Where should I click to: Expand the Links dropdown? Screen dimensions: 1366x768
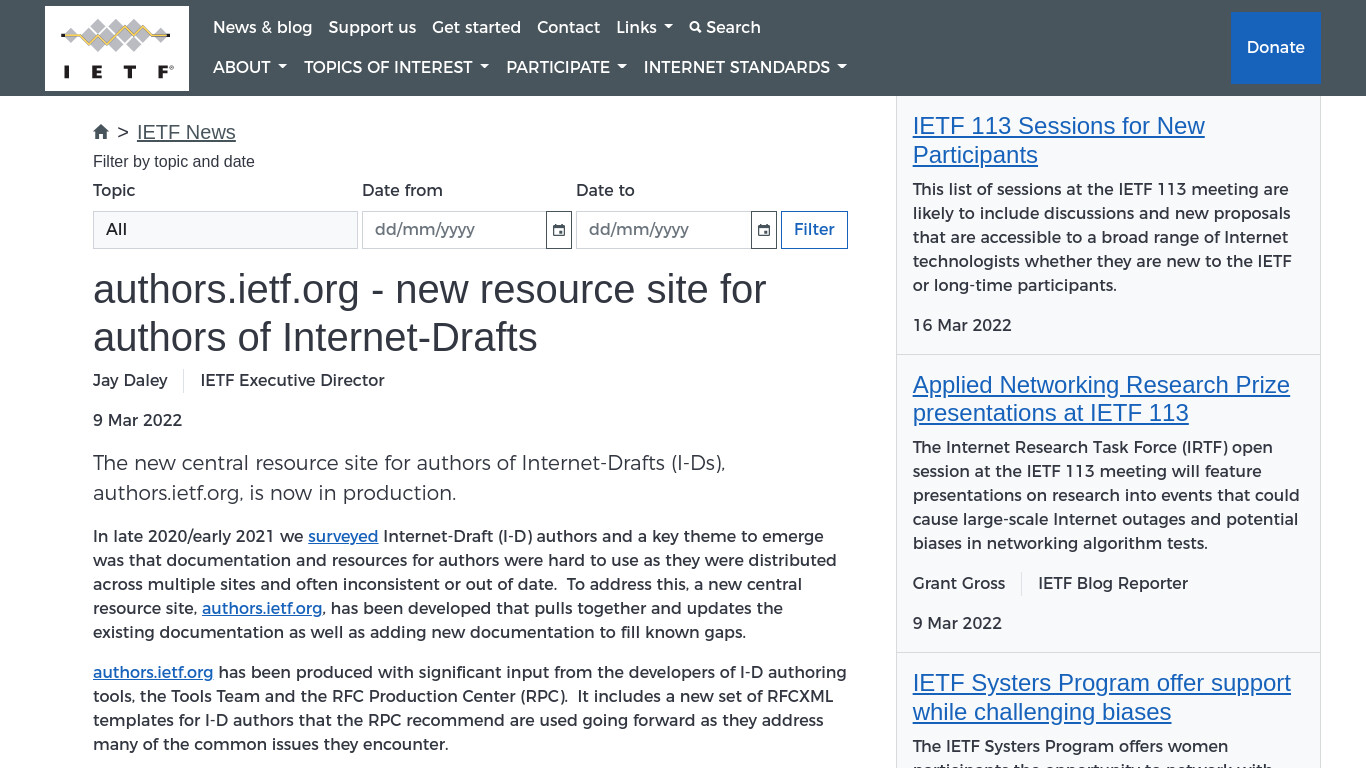(644, 27)
